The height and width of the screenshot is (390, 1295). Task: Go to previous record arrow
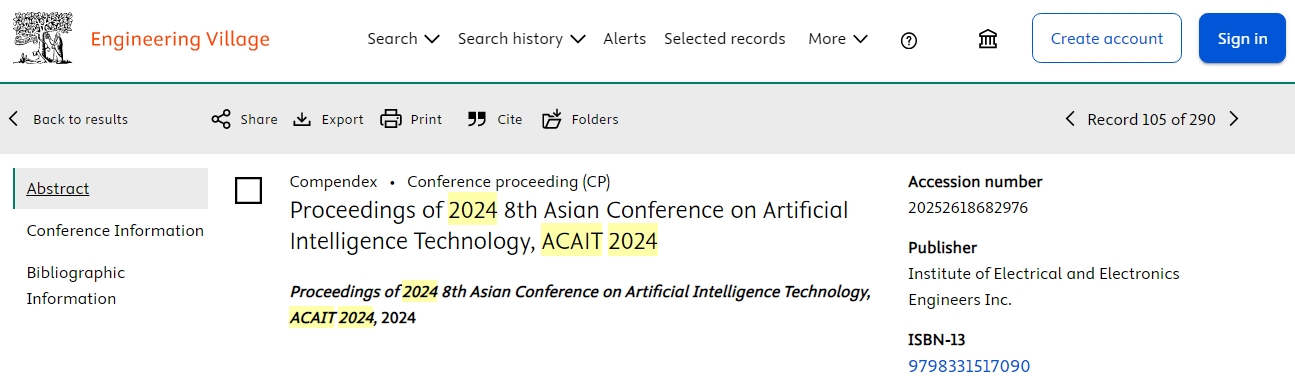(x=1070, y=119)
